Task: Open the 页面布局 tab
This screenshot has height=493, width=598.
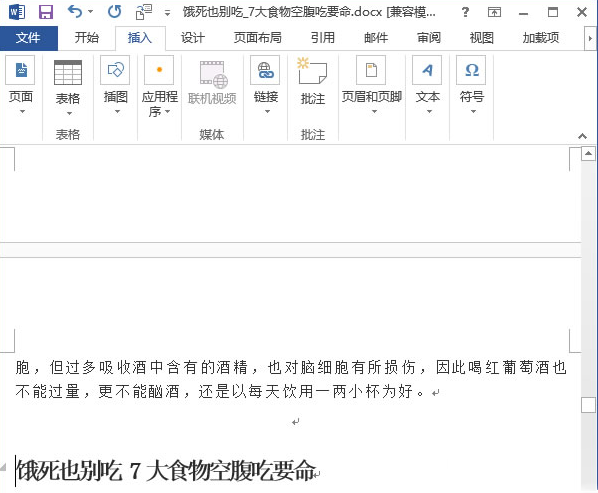Action: [x=257, y=38]
